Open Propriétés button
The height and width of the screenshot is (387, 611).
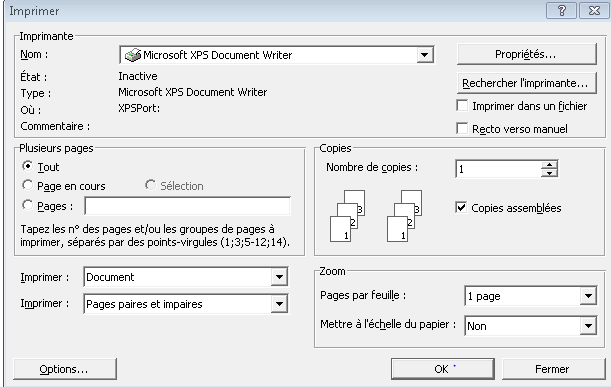(526, 54)
